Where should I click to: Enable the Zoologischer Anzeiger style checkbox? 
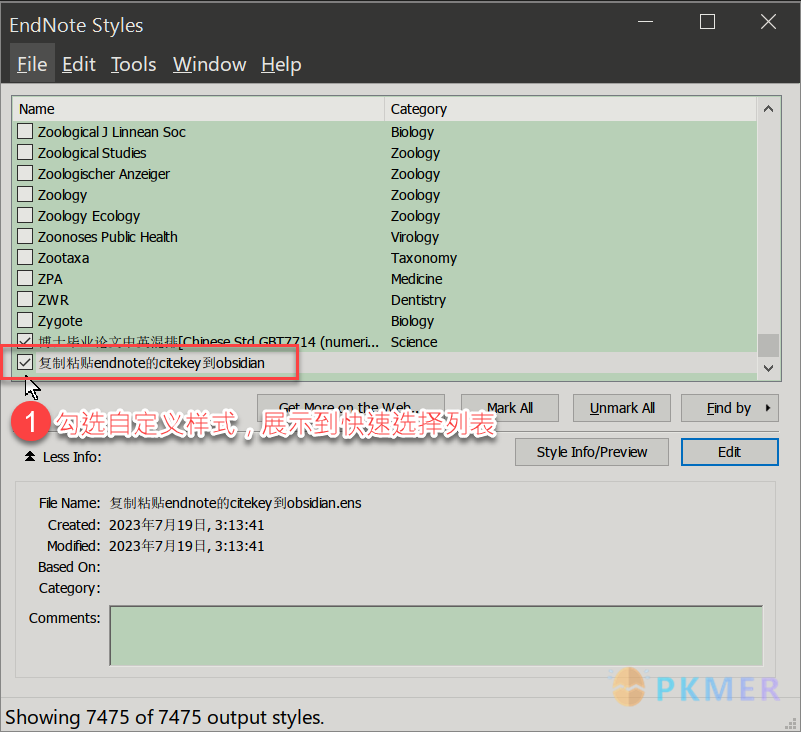pyautogui.click(x=25, y=173)
